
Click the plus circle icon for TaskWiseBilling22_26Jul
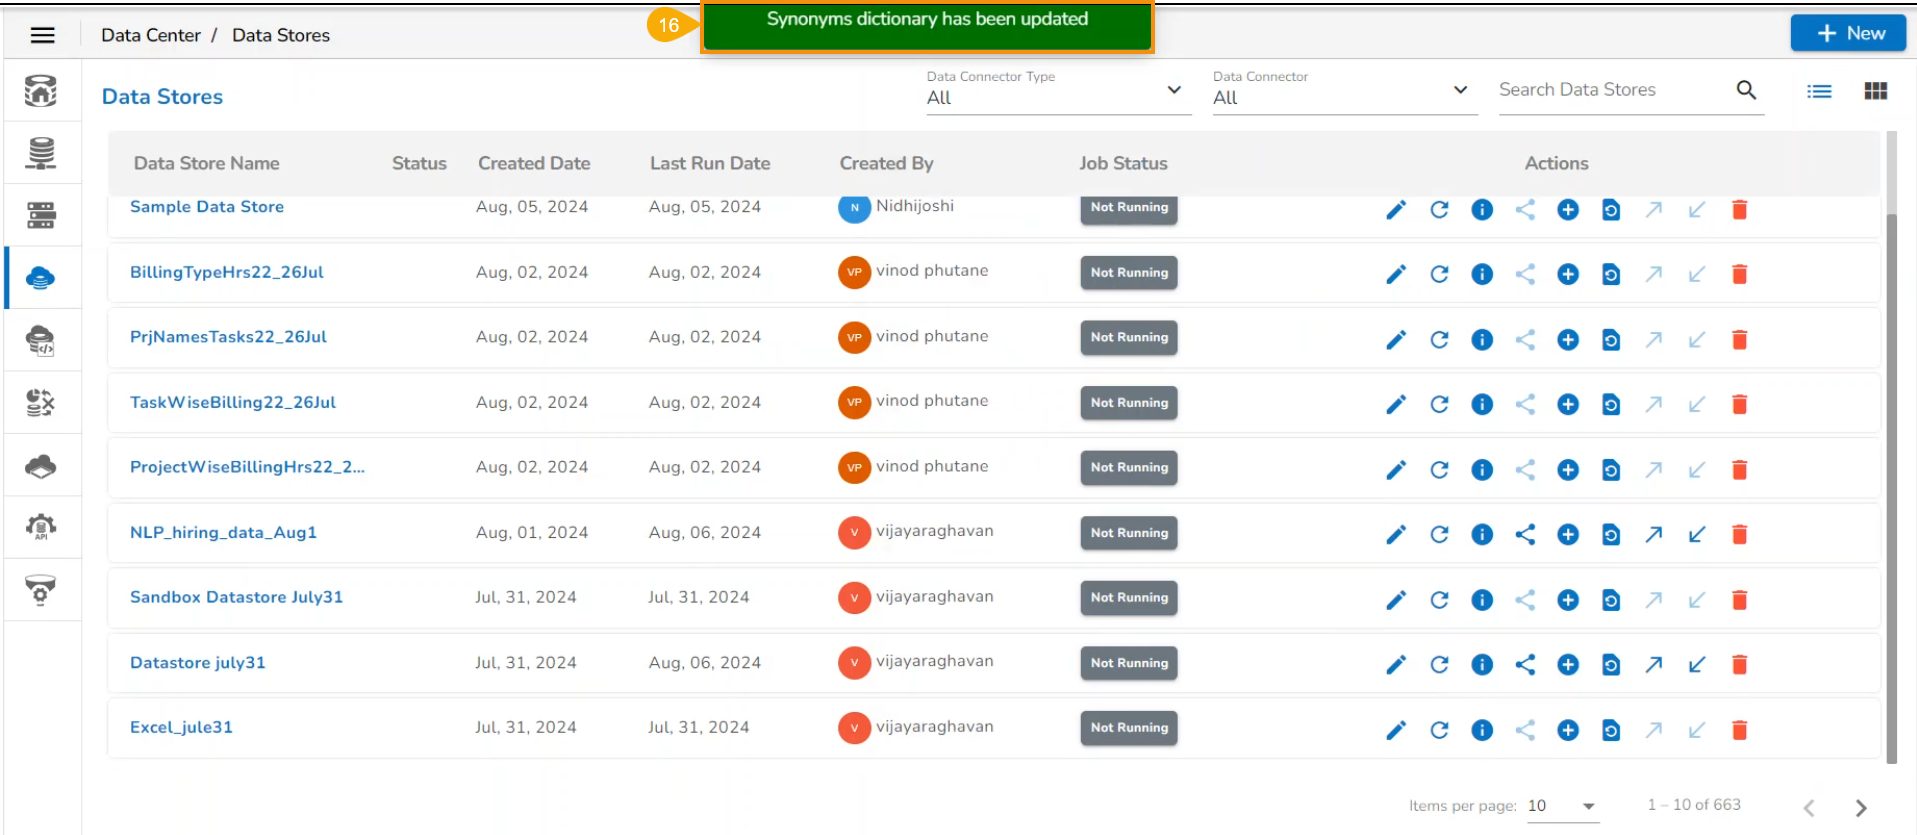pyautogui.click(x=1567, y=405)
